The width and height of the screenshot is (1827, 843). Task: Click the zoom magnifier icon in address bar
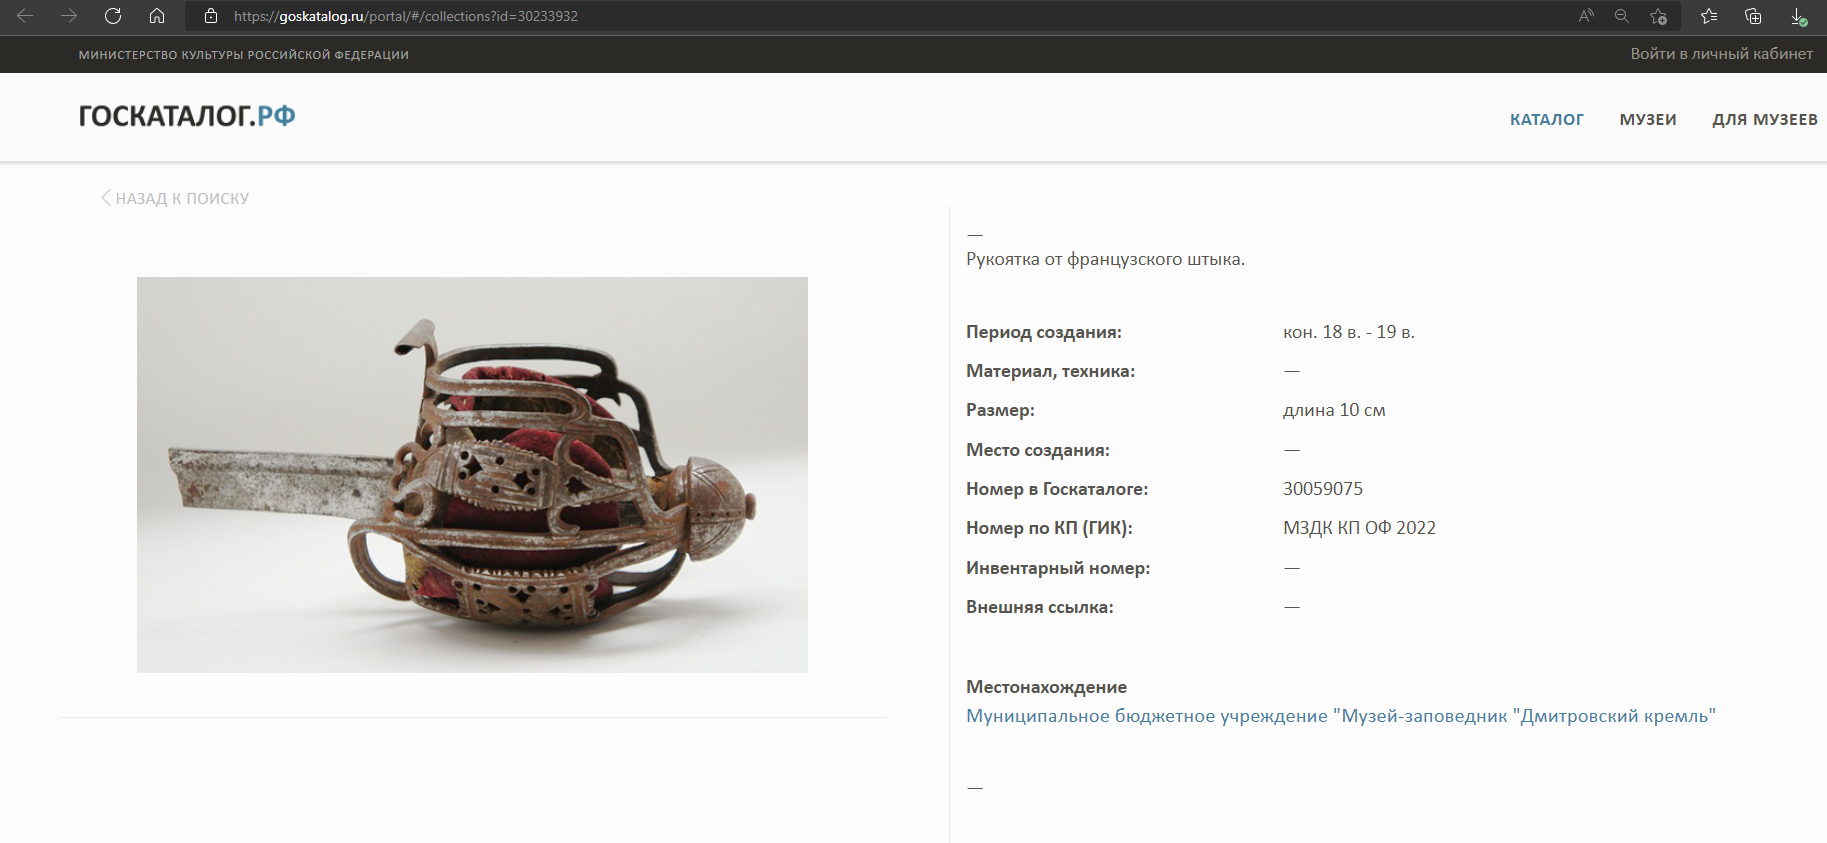coord(1622,16)
